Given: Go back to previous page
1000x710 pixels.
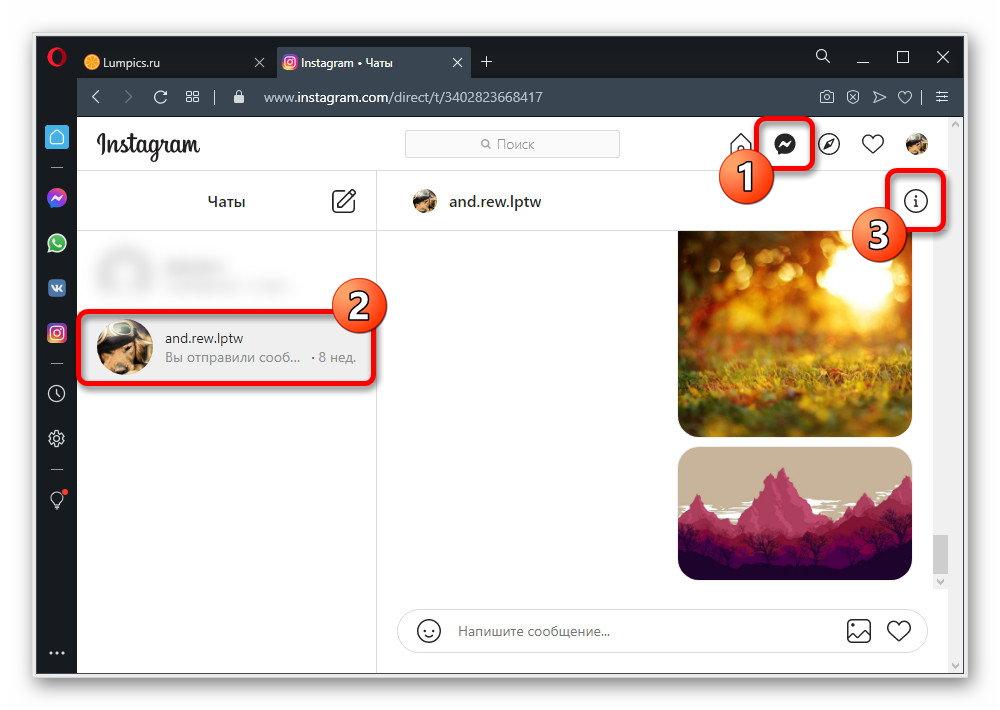Looking at the screenshot, I should point(96,97).
